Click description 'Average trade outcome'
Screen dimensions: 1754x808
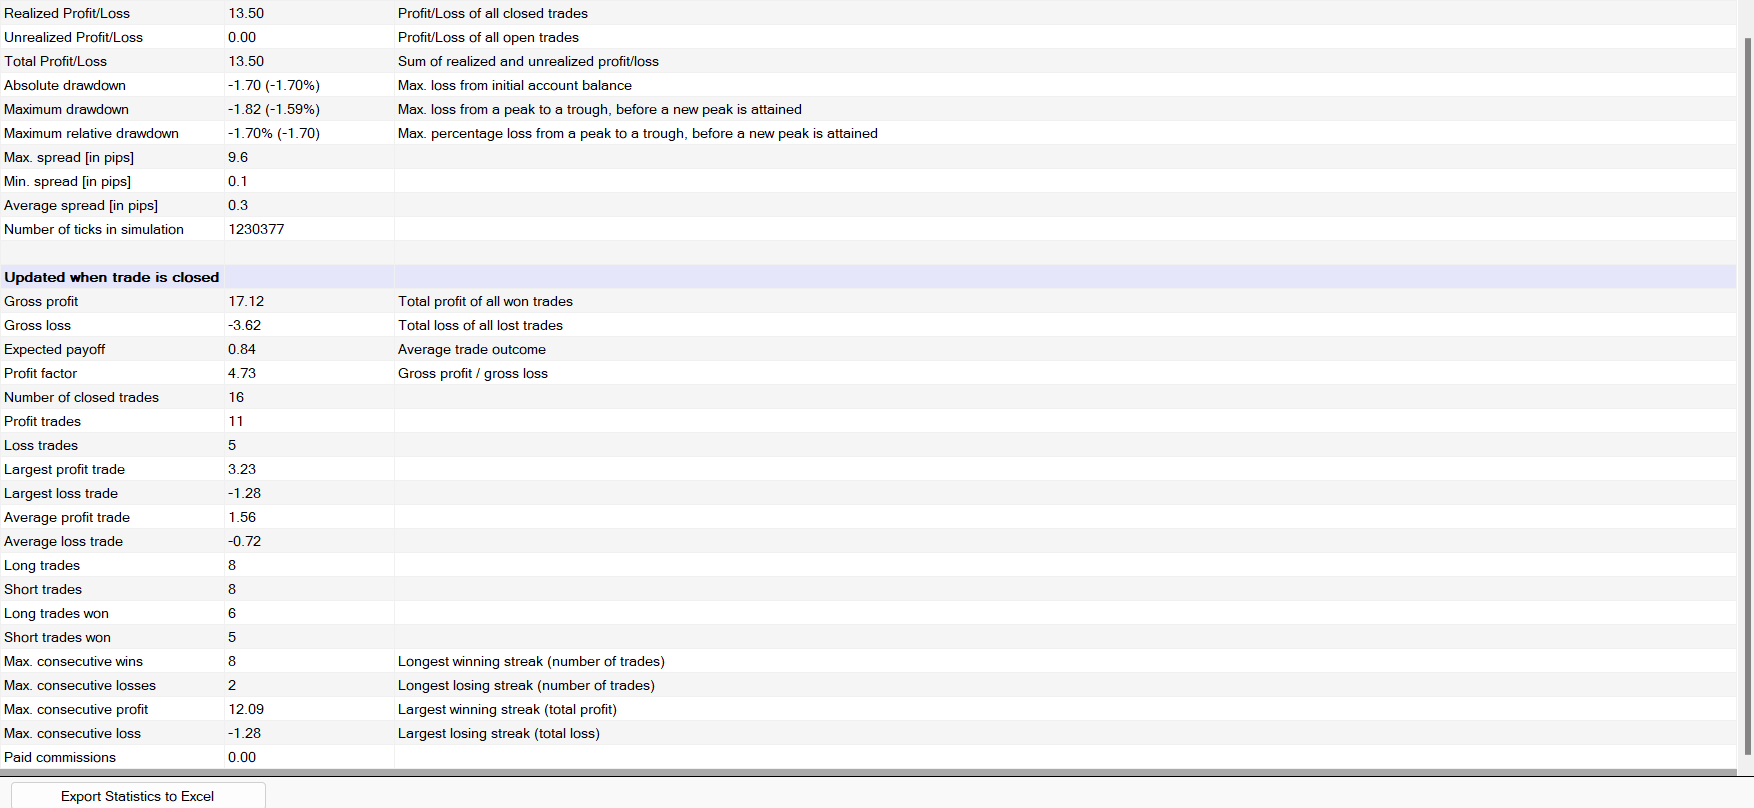point(472,349)
